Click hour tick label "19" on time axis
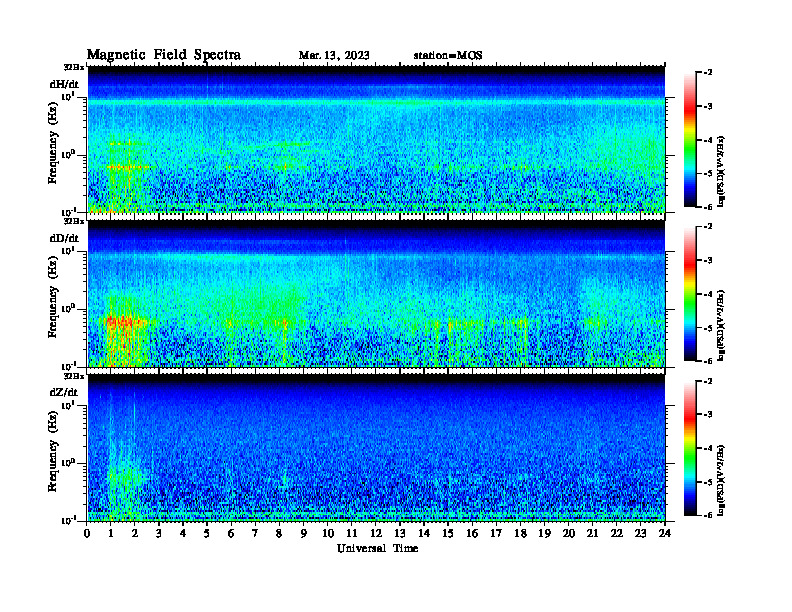Viewport: 792px width, 612px height. tap(544, 533)
